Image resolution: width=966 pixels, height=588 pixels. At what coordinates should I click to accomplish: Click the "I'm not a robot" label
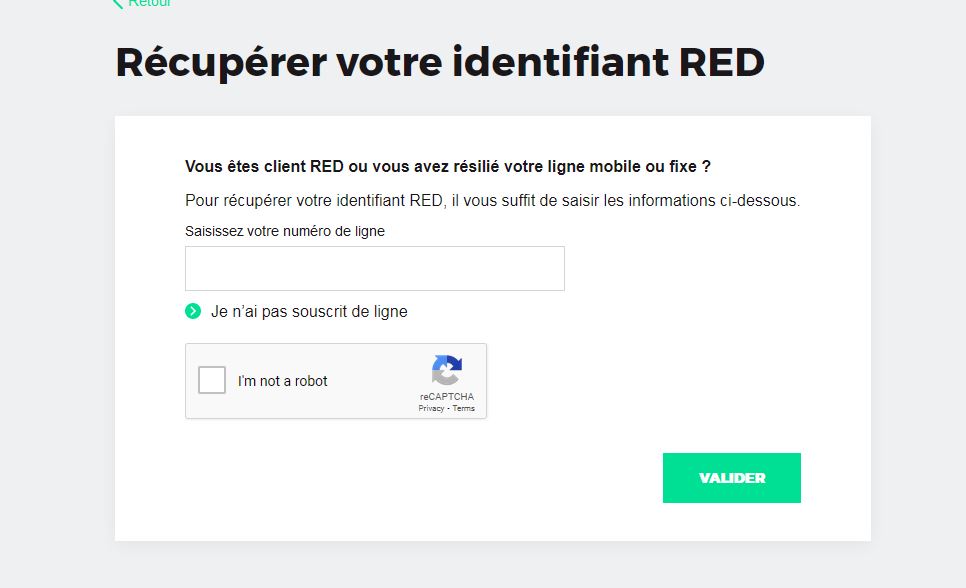tap(283, 381)
